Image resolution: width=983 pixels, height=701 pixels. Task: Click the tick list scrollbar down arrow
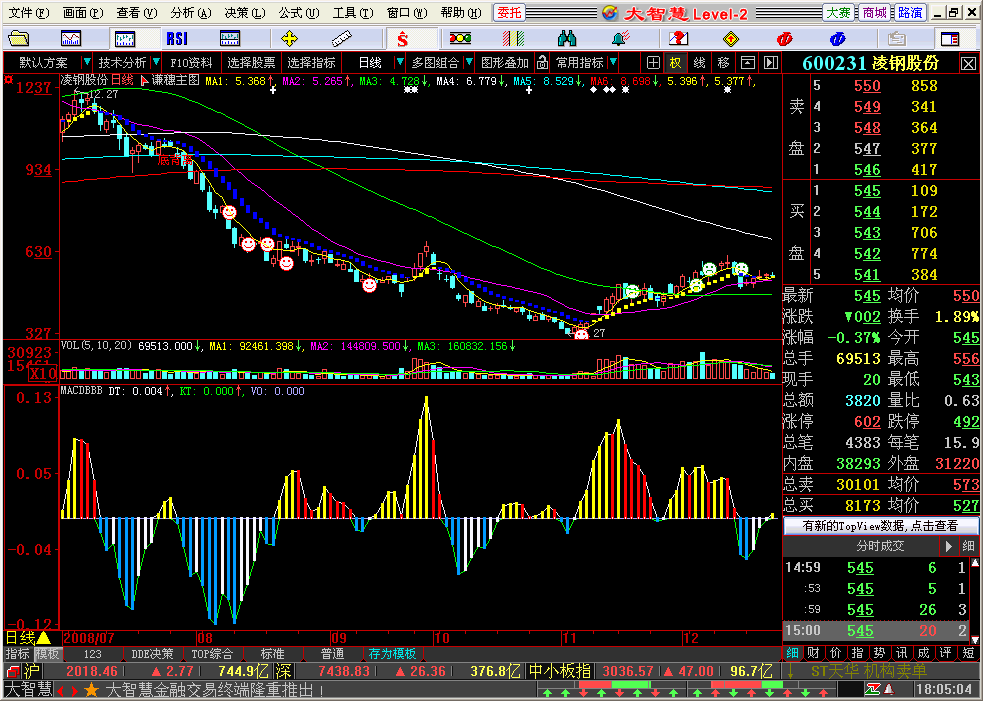975,639
